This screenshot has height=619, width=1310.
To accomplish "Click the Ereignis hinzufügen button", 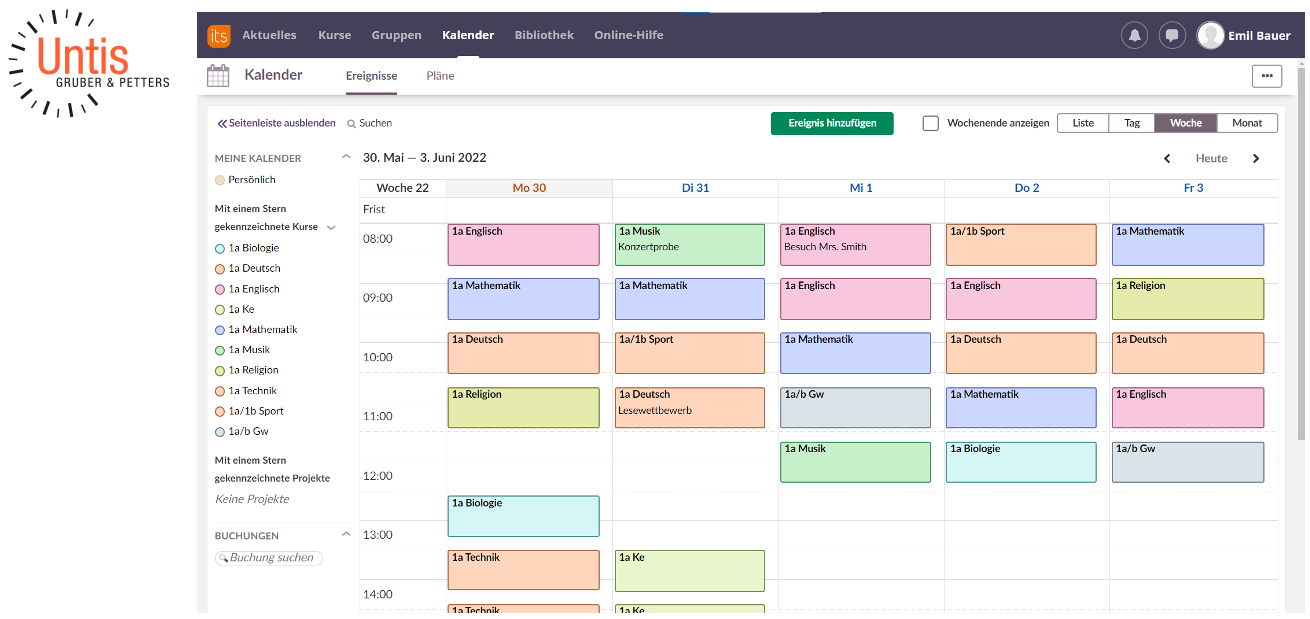I will pos(832,123).
